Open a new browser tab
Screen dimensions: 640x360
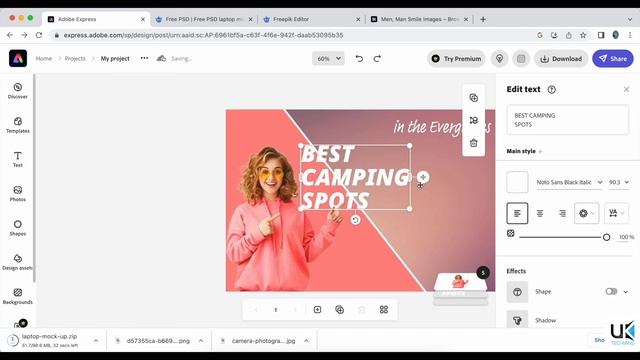tap(483, 19)
